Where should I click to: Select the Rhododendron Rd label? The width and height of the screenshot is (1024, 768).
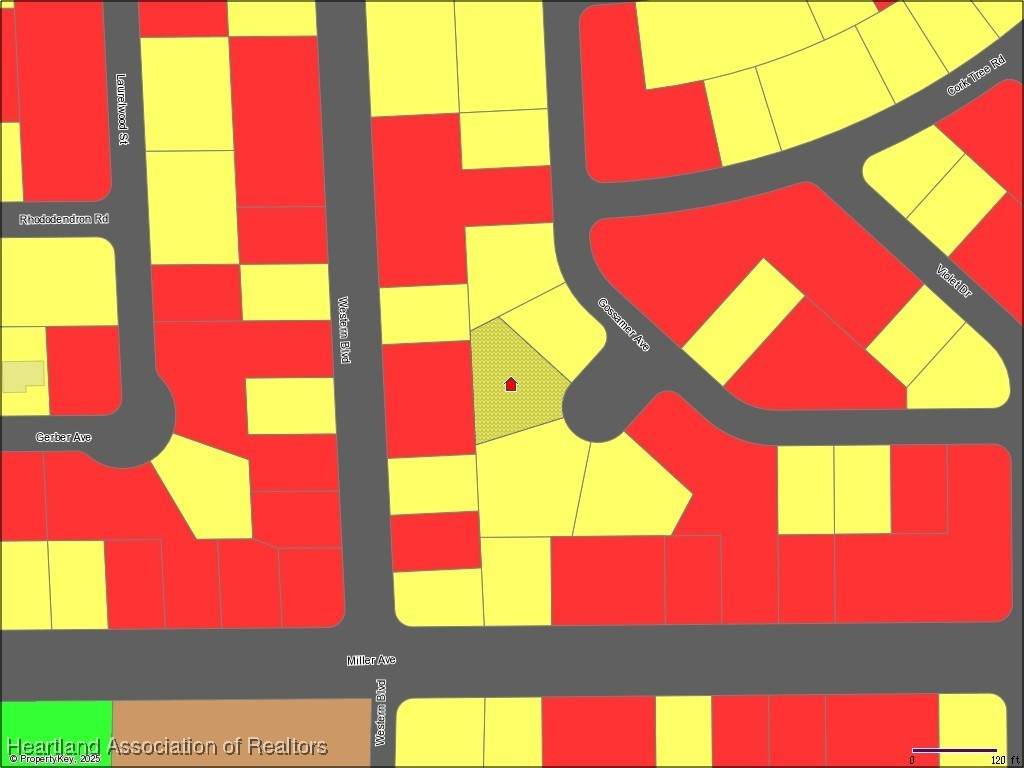pos(64,218)
